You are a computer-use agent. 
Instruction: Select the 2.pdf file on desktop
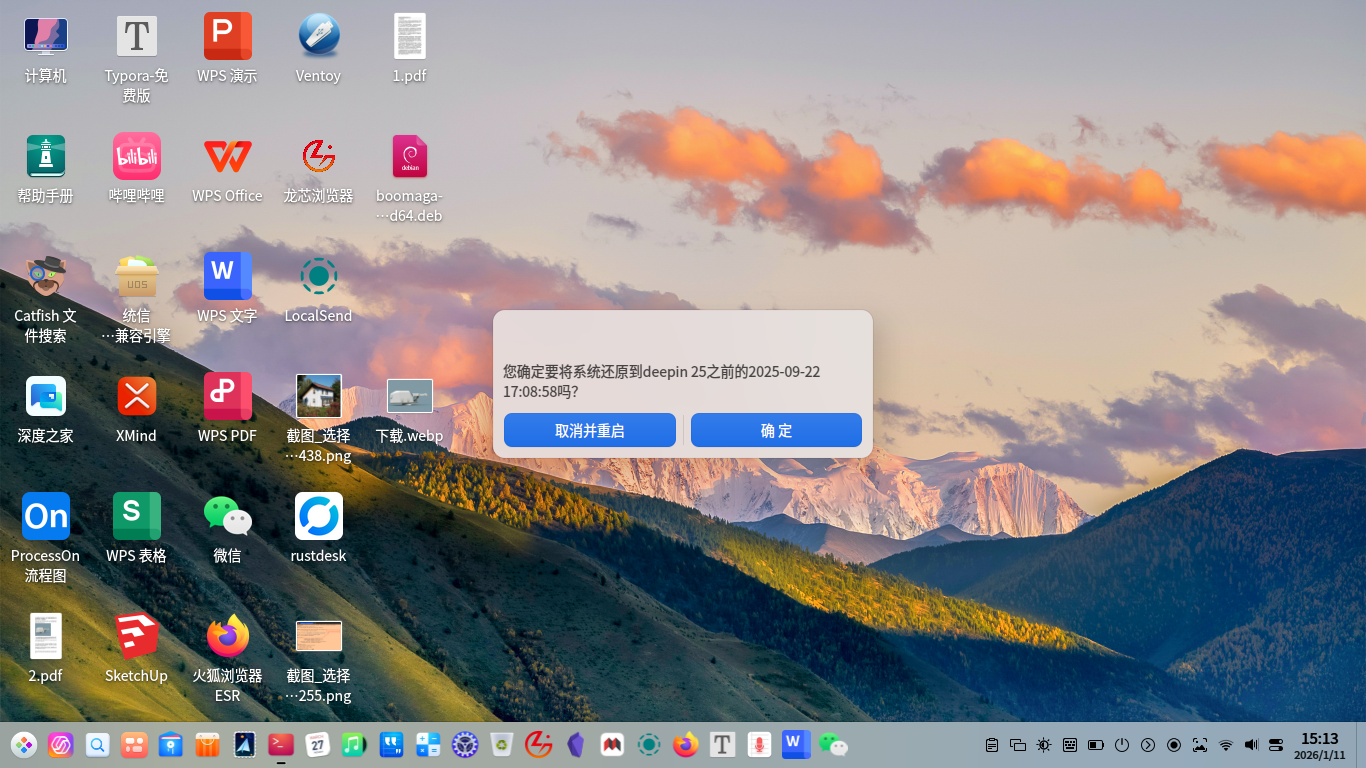(46, 650)
